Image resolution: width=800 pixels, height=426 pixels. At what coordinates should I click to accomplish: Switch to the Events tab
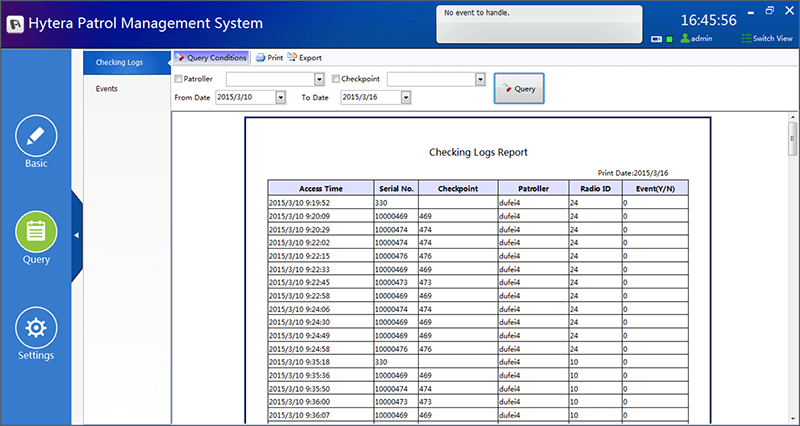(x=107, y=89)
